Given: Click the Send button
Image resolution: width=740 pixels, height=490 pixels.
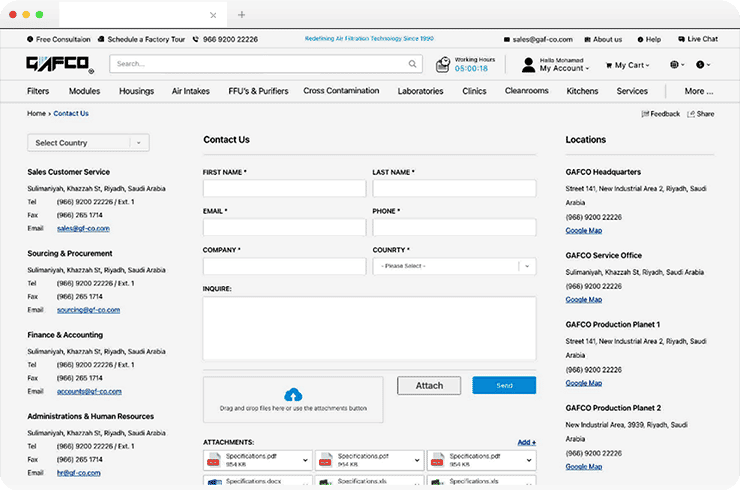Looking at the screenshot, I should (504, 385).
